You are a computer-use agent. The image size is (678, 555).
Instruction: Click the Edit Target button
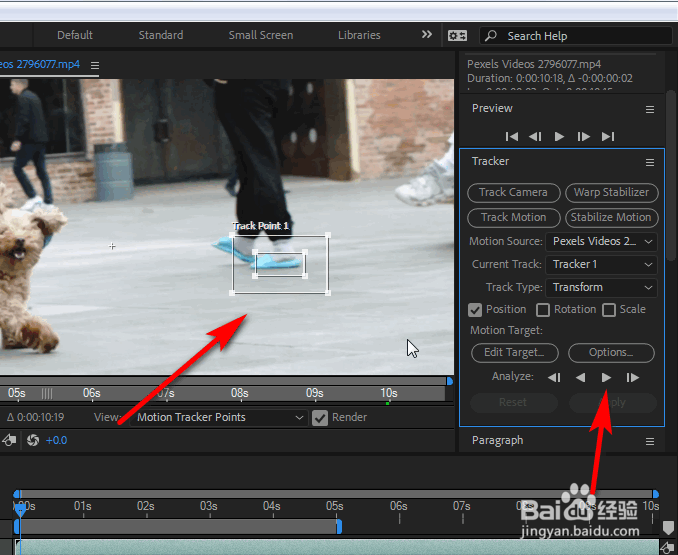[x=515, y=353]
